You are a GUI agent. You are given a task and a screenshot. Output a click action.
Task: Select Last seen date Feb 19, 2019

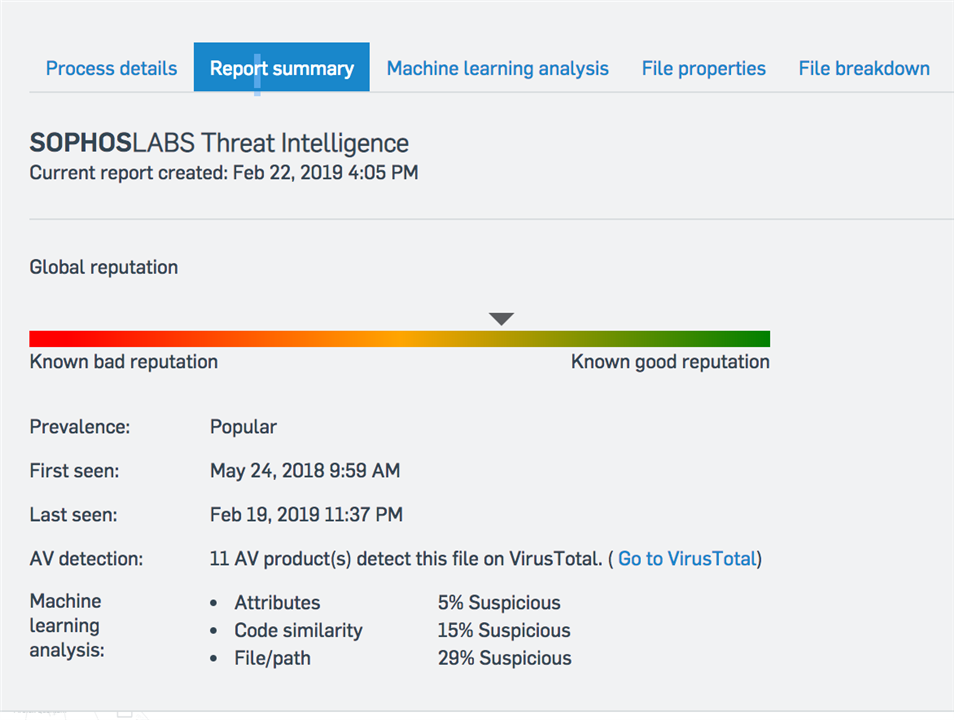click(x=306, y=515)
